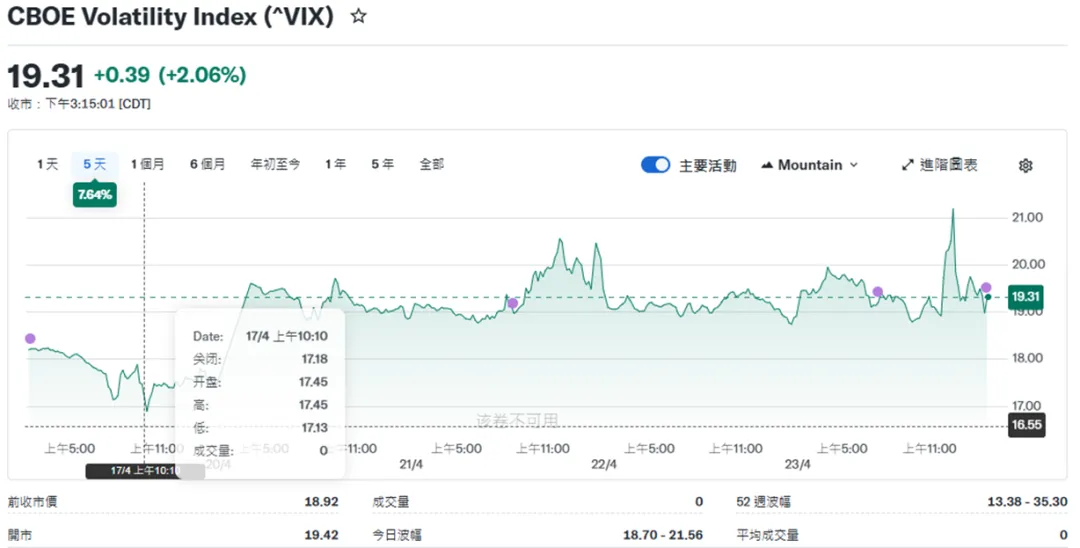Click the chart peak spike above 21.00

953,211
